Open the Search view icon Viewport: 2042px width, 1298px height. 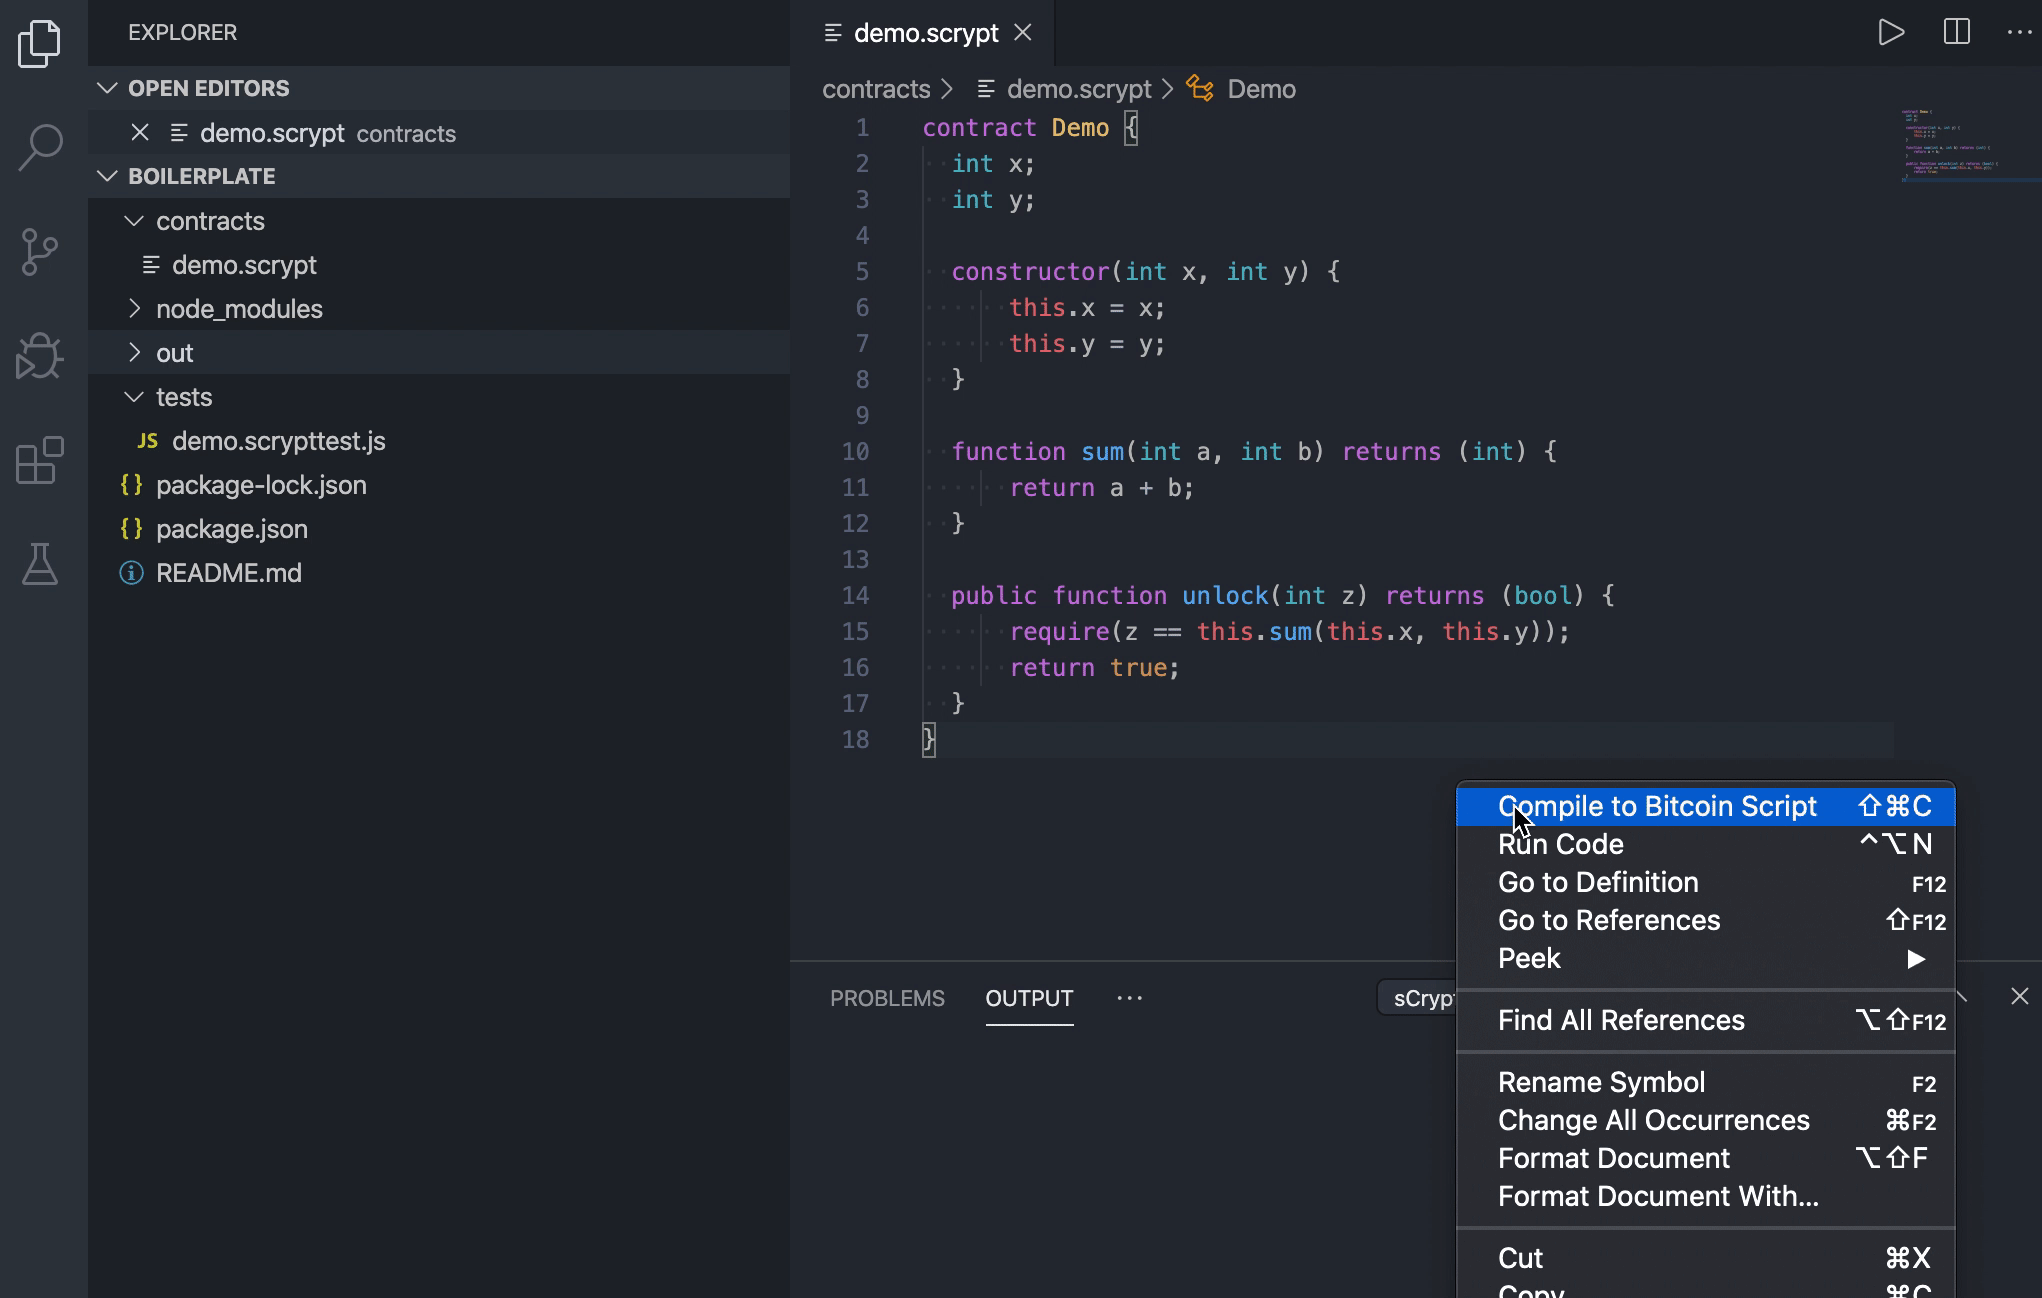point(40,148)
